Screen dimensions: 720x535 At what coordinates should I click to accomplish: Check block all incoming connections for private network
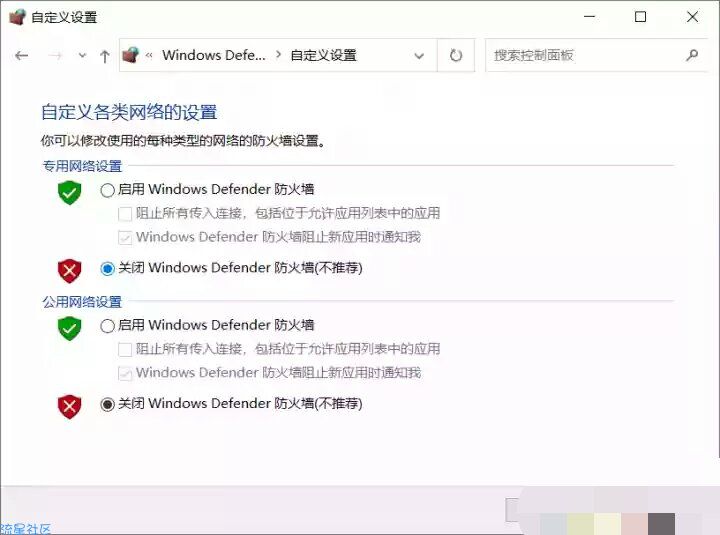coord(125,214)
